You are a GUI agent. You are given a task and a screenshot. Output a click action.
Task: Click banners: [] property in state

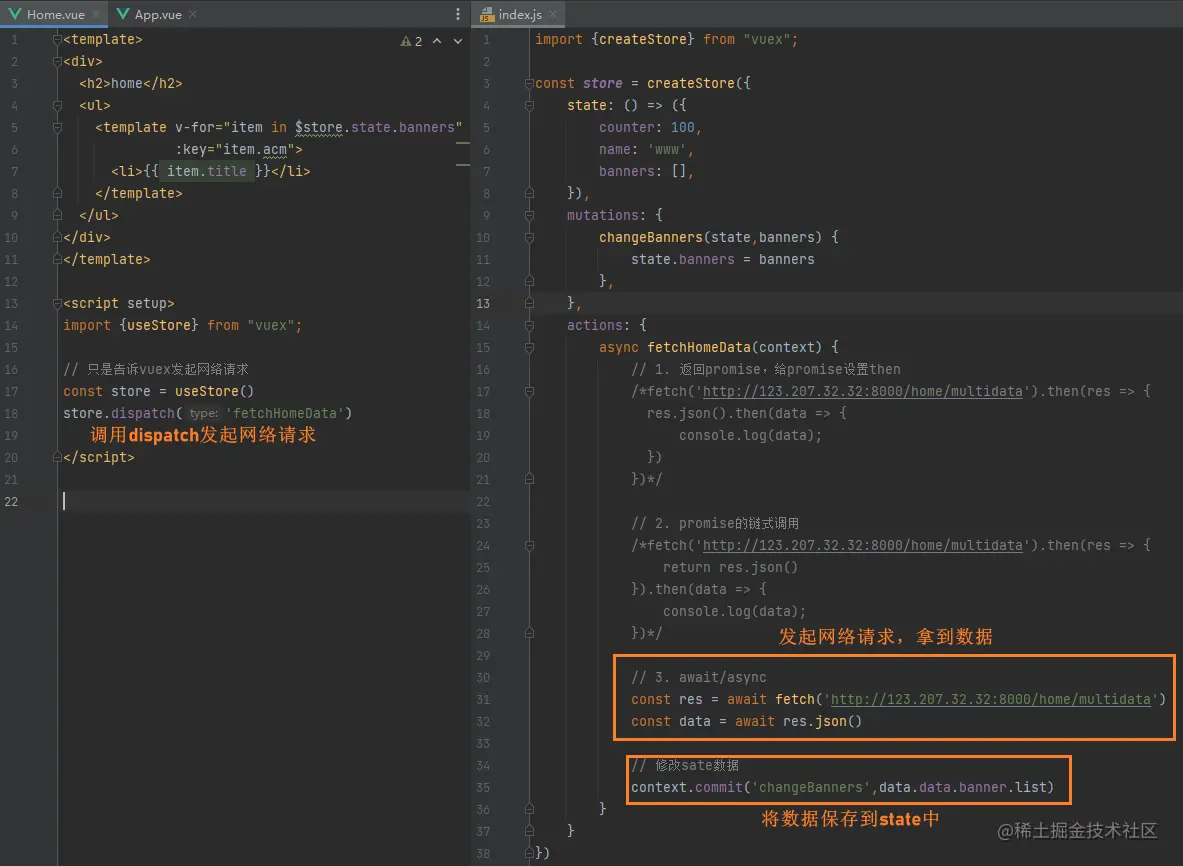[647, 171]
